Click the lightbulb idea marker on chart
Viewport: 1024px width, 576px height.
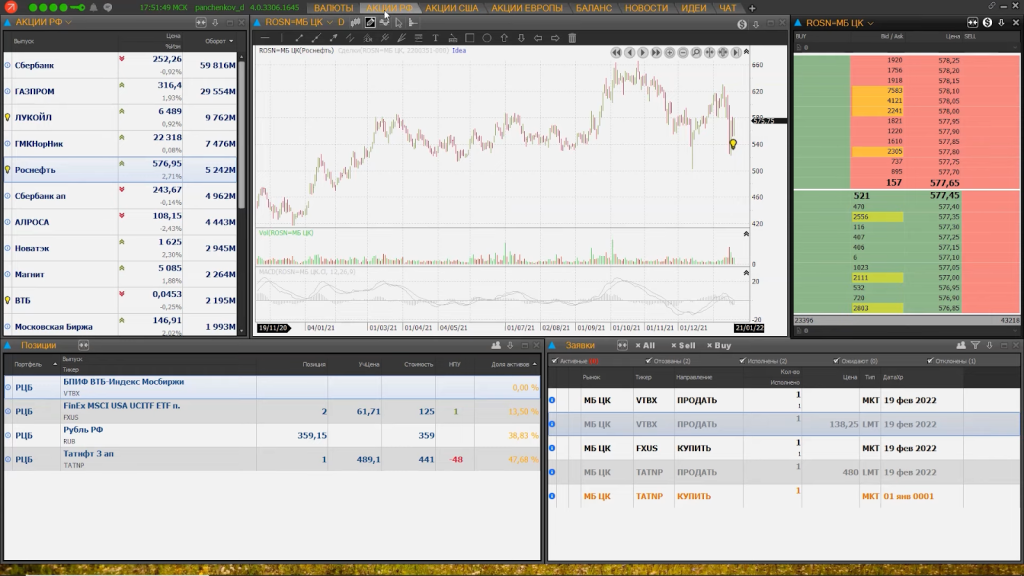point(733,145)
